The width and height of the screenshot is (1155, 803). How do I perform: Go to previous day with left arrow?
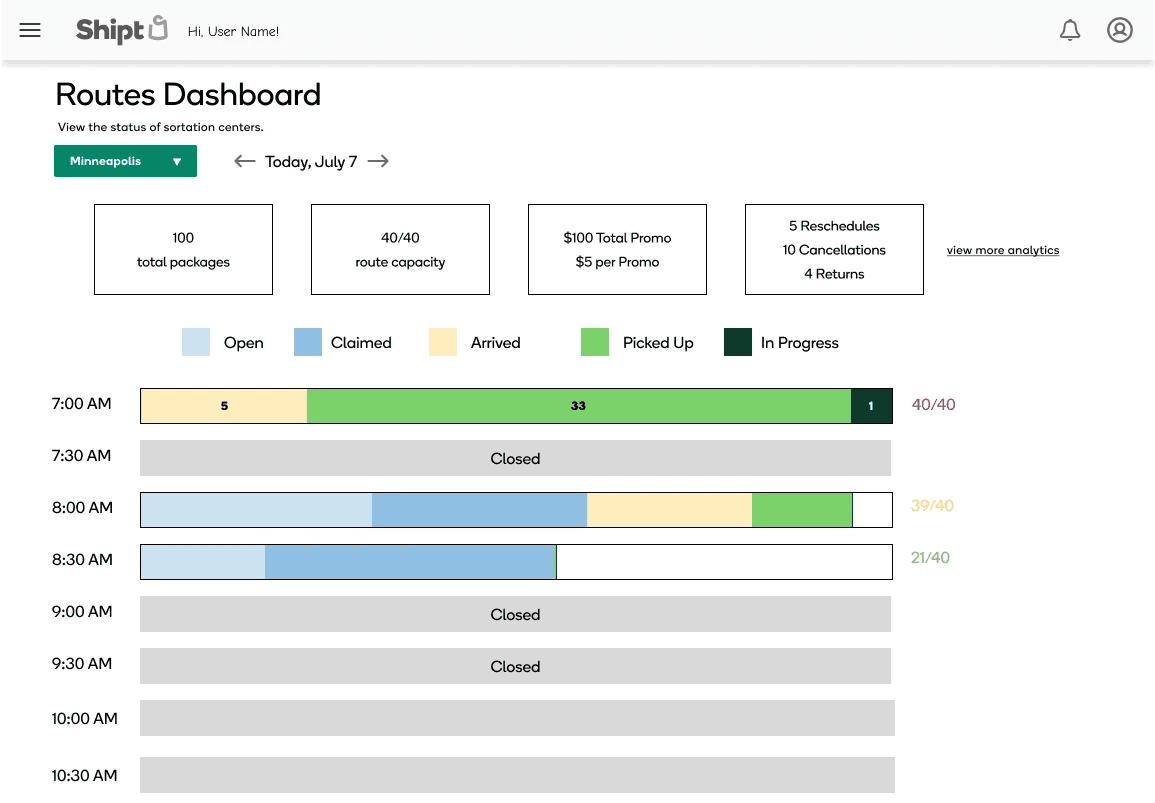tap(245, 161)
